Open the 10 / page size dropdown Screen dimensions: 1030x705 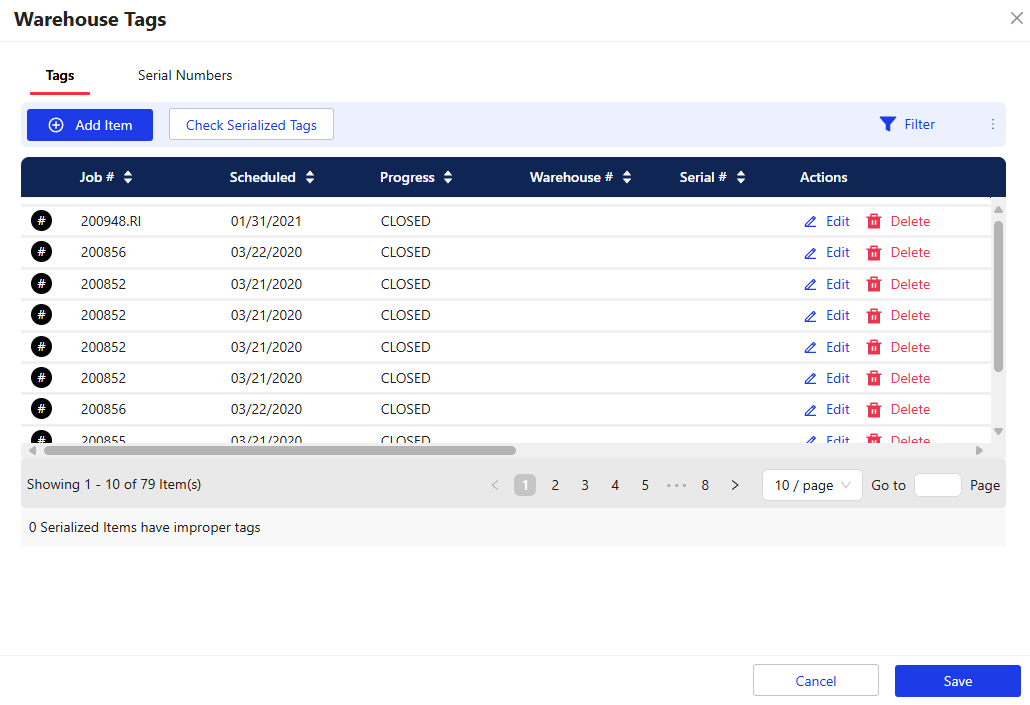point(812,485)
